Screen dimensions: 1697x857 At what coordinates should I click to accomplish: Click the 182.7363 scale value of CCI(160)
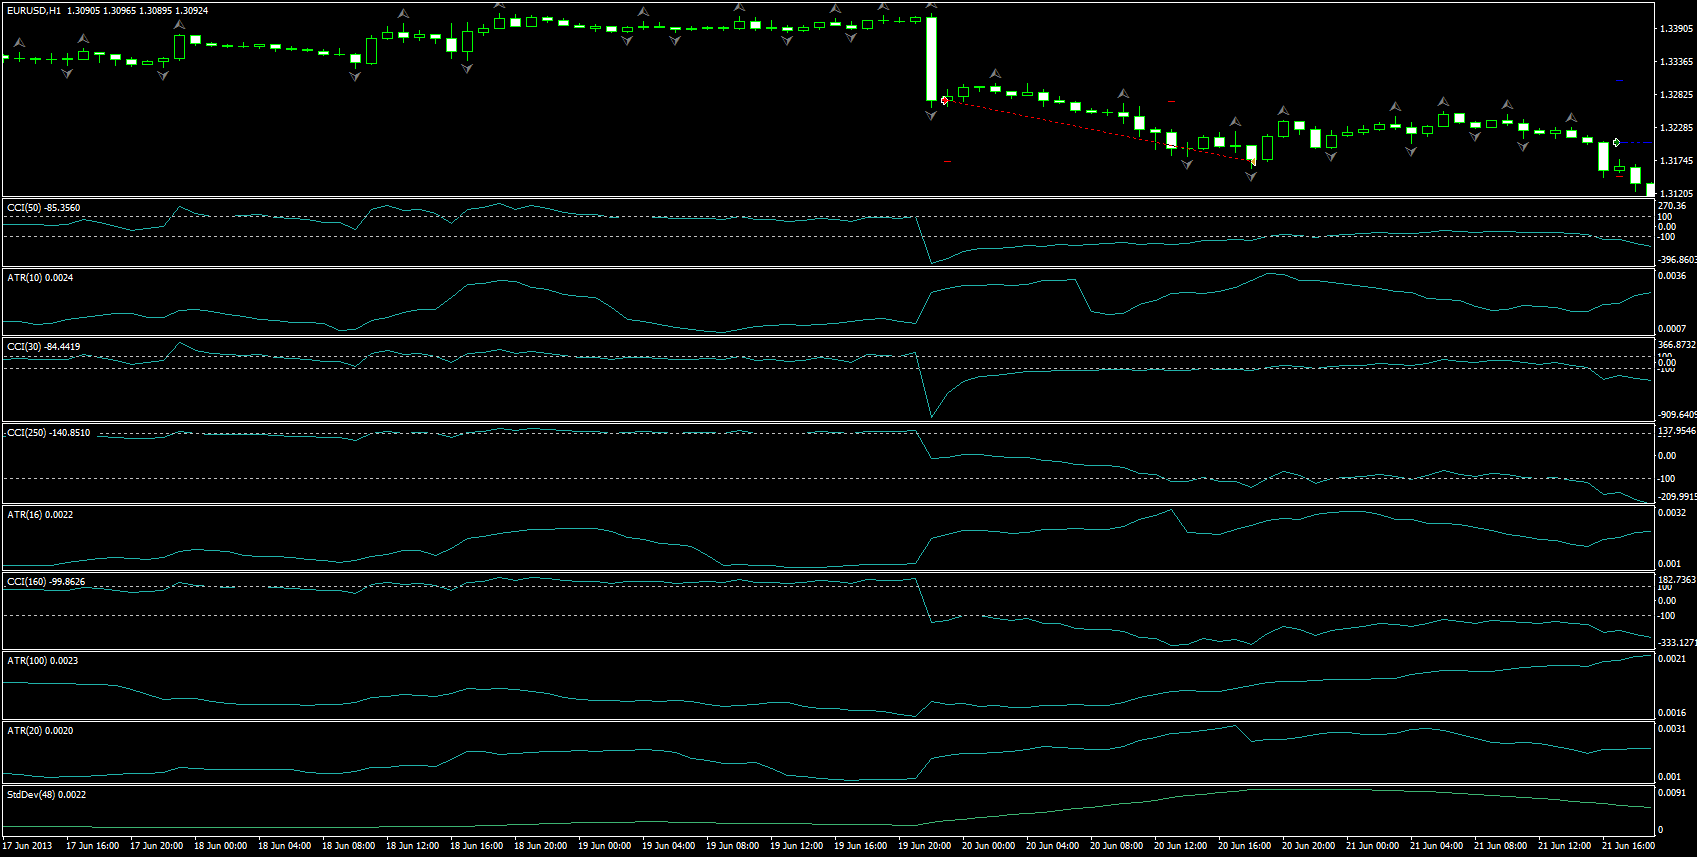[1677, 580]
